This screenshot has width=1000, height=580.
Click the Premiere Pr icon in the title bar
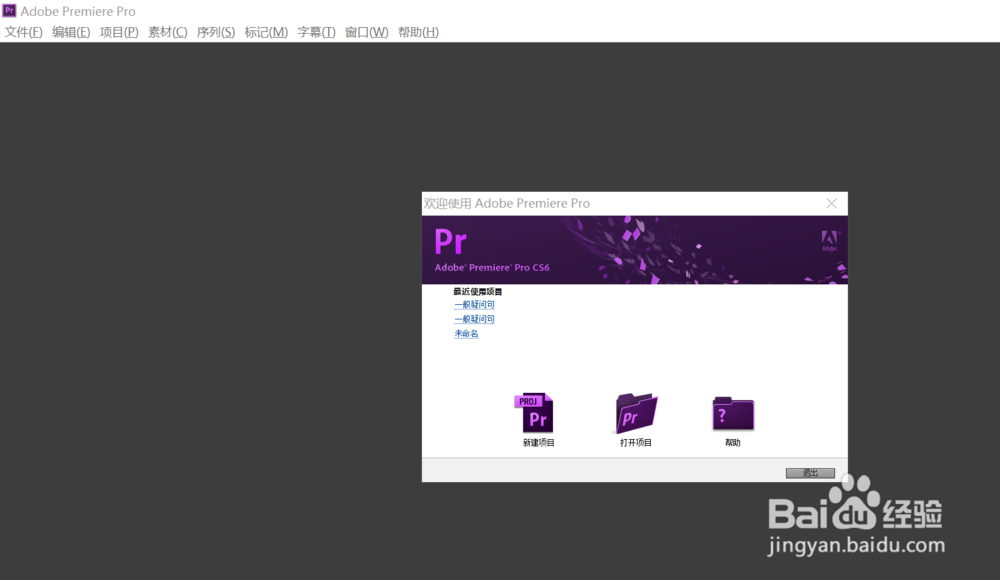tap(9, 10)
